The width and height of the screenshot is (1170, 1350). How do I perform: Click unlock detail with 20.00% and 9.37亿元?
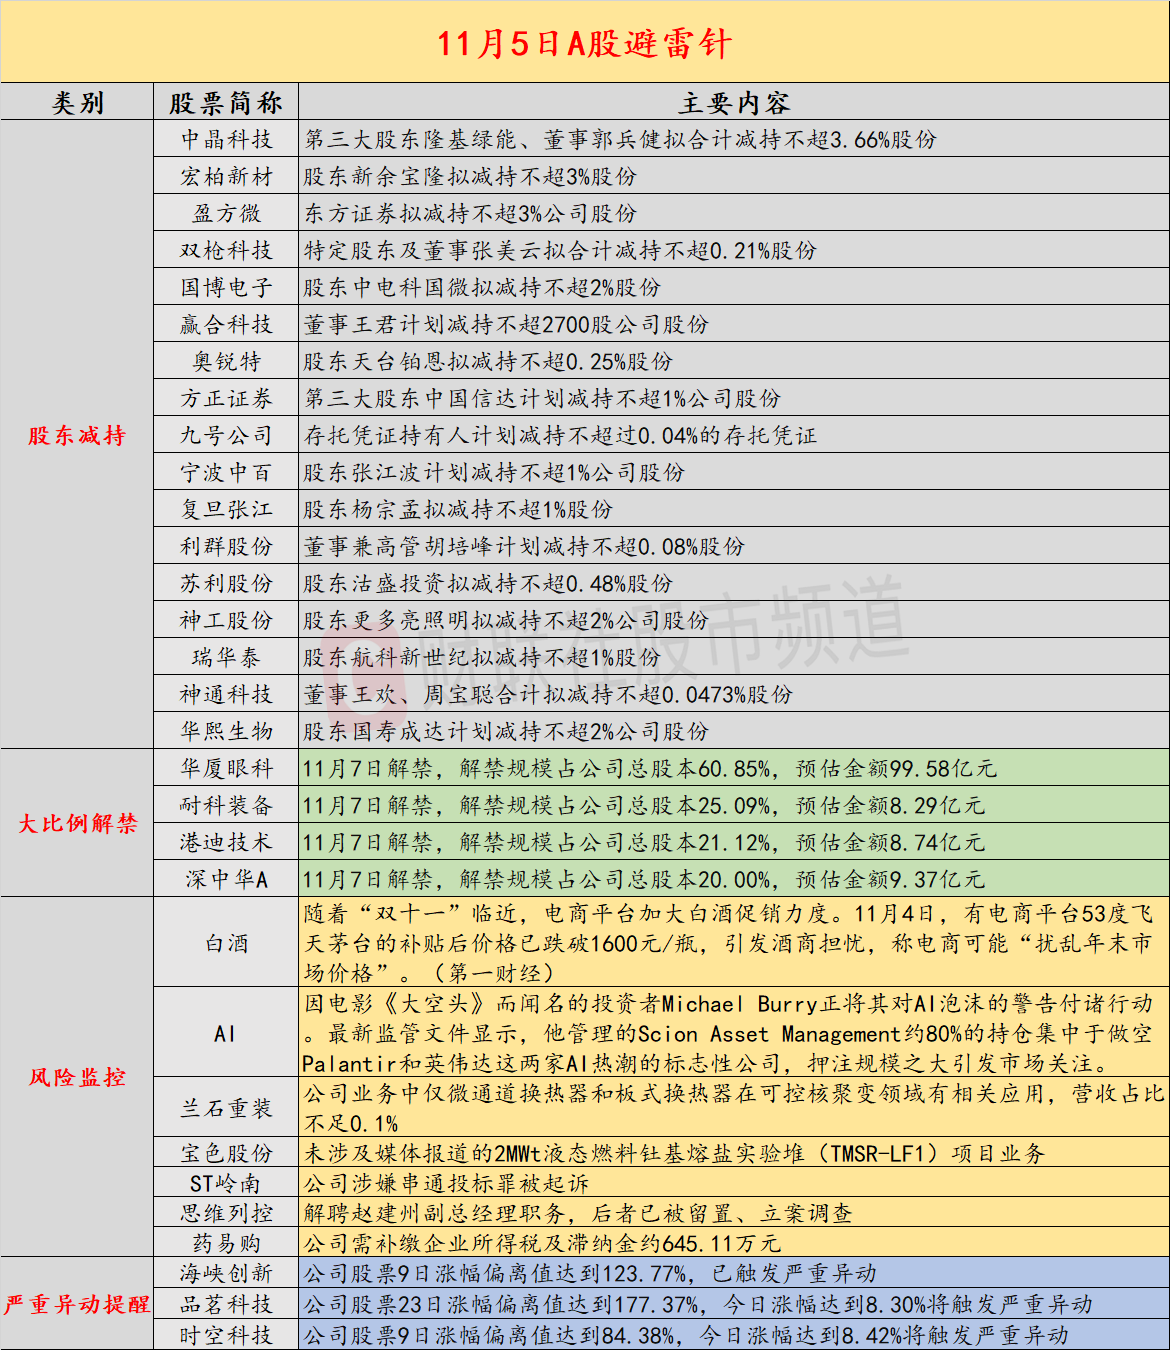[644, 879]
